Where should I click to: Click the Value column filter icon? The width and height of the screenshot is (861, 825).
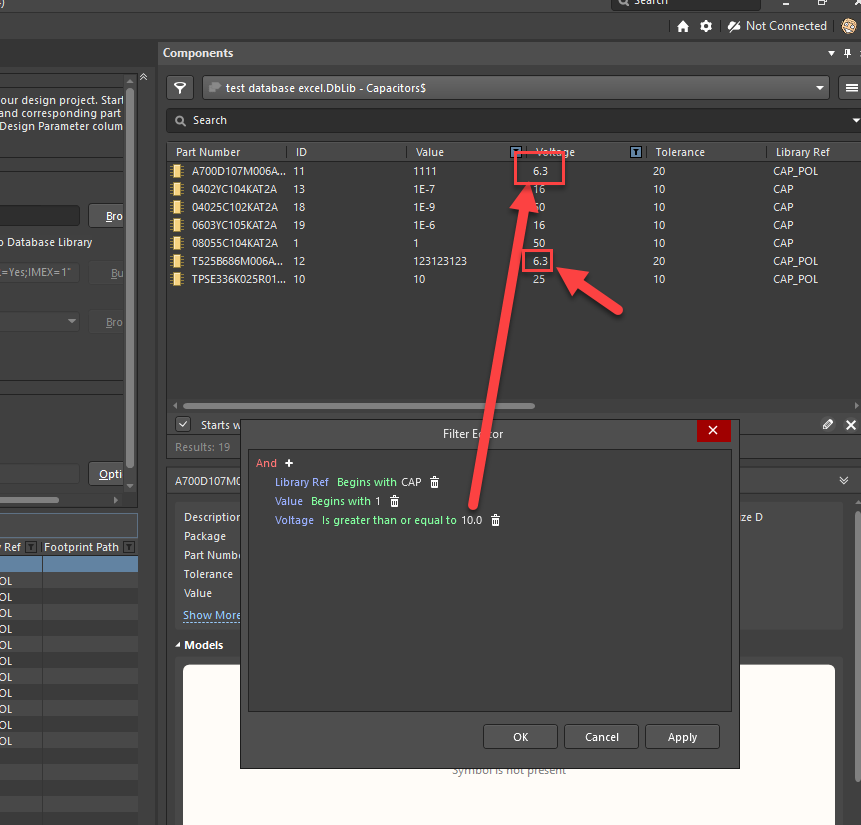[516, 152]
